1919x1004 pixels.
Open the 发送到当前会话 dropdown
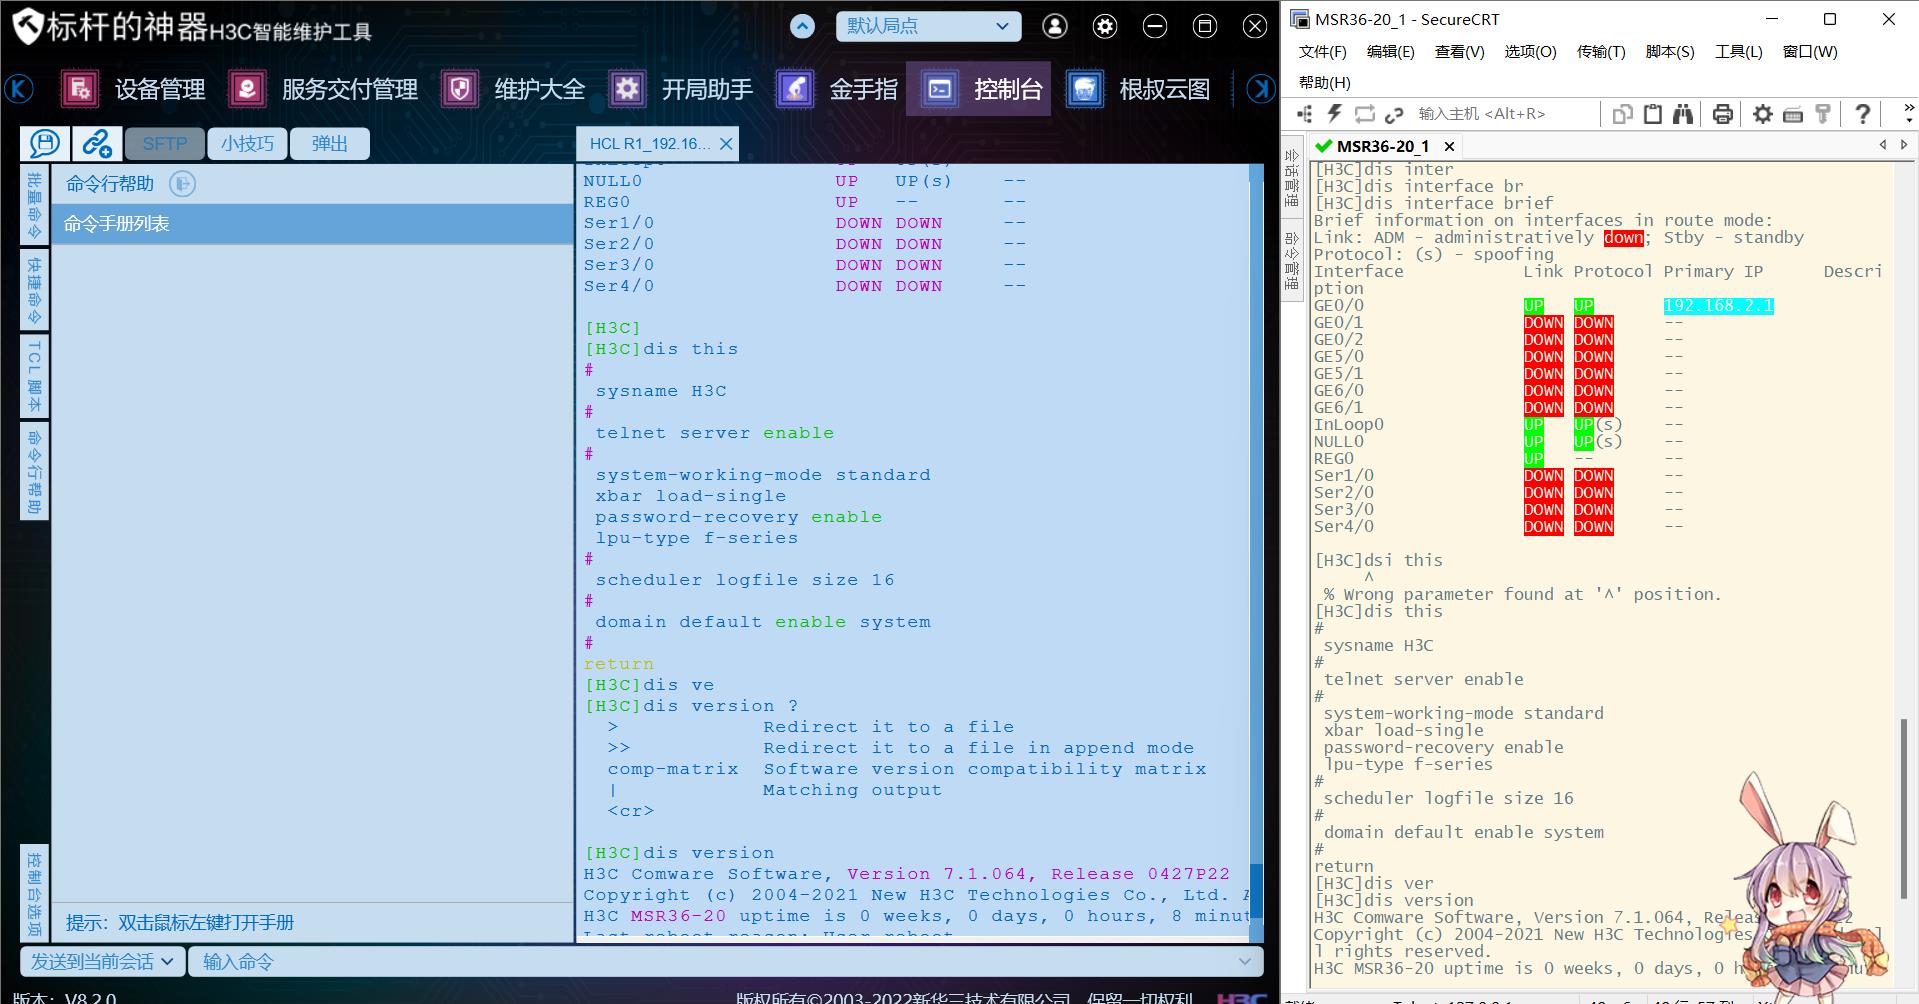[102, 962]
